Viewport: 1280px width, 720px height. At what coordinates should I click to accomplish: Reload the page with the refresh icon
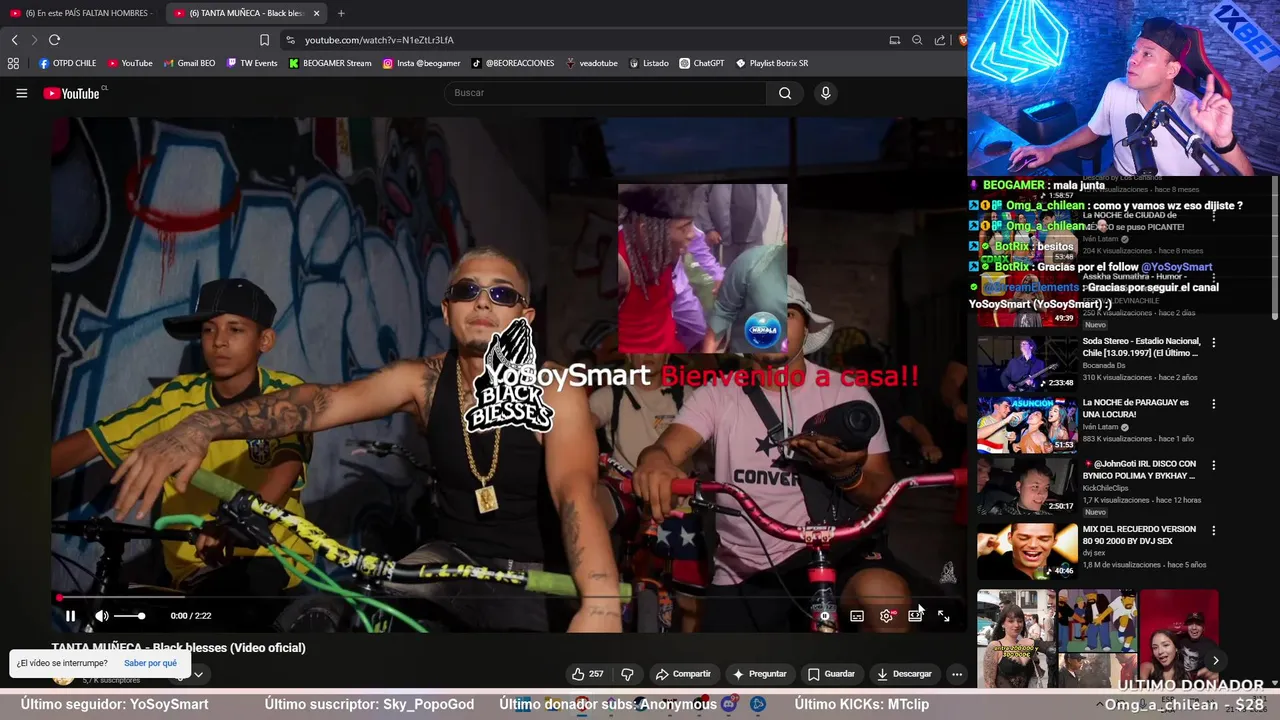pos(54,40)
